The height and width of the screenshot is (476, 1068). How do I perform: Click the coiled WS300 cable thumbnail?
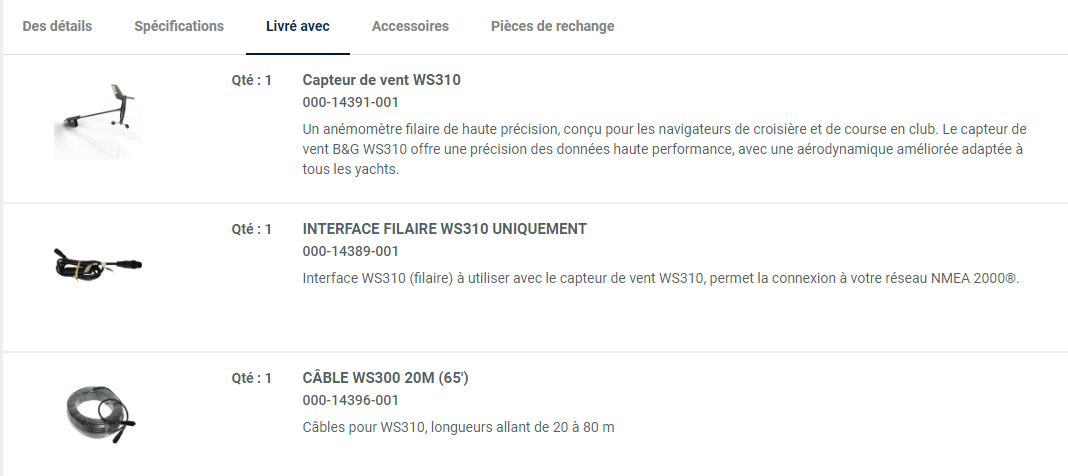99,411
